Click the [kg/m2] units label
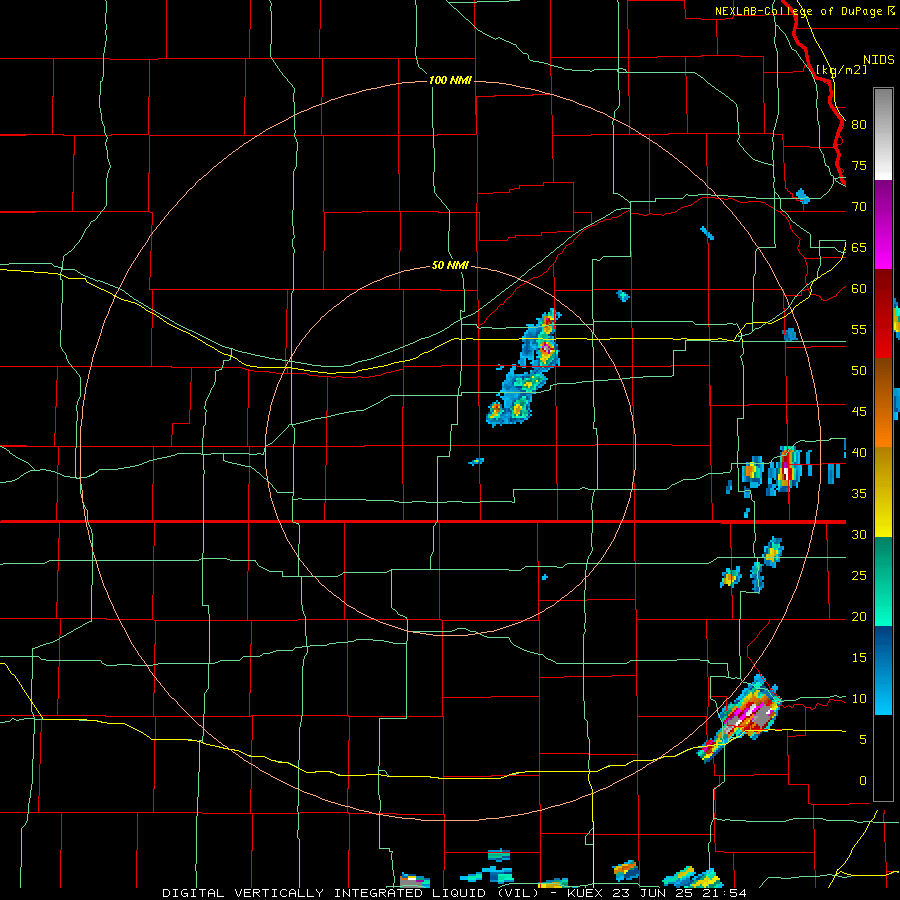This screenshot has width=900, height=900. (841, 70)
